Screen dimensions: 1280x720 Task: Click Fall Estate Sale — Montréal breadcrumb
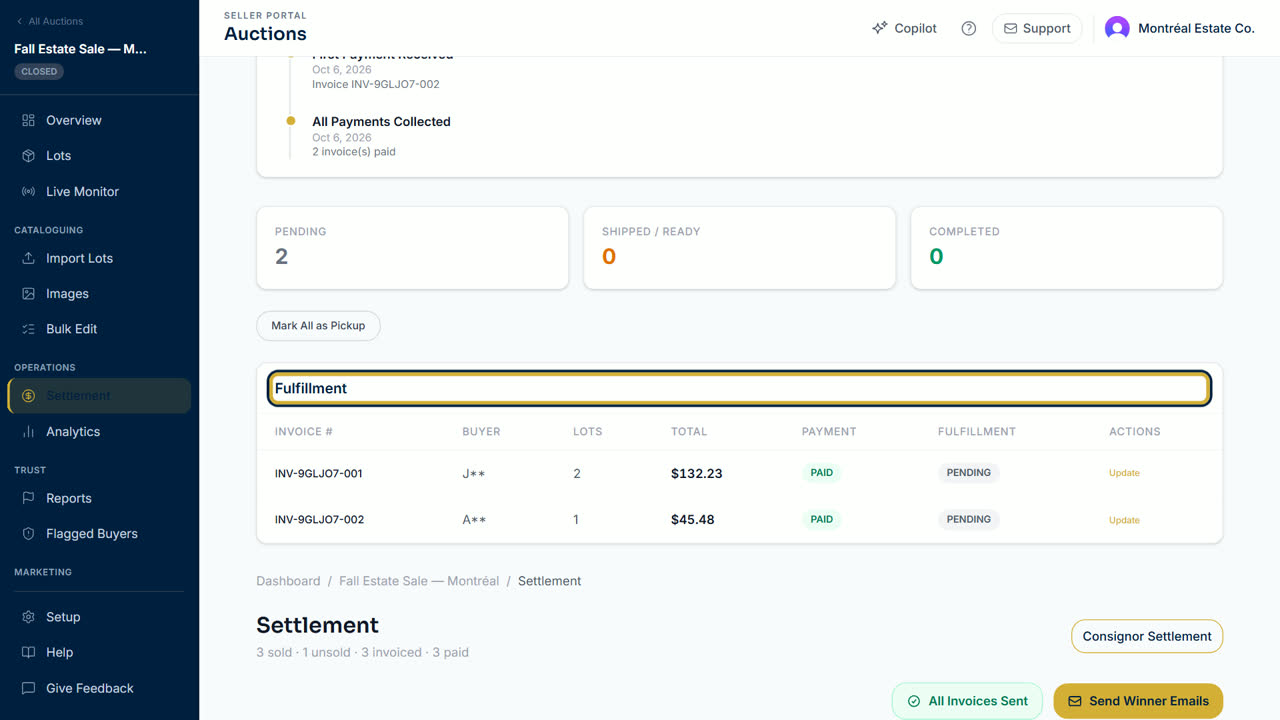[419, 581]
